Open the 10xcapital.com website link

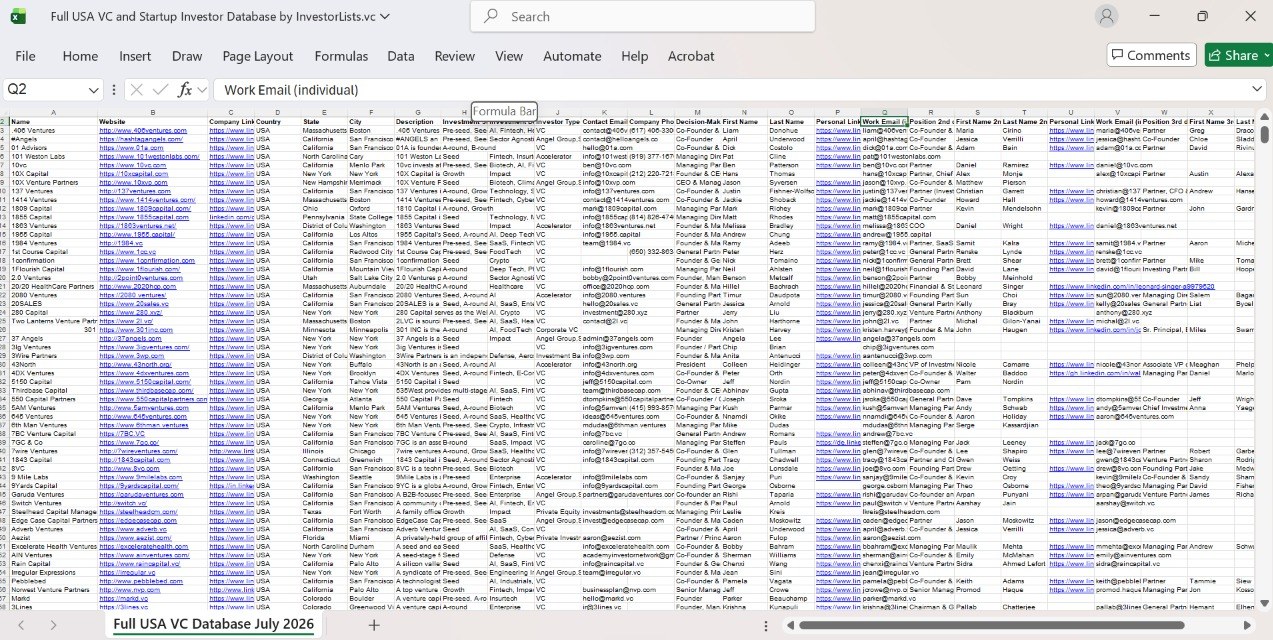[132, 175]
